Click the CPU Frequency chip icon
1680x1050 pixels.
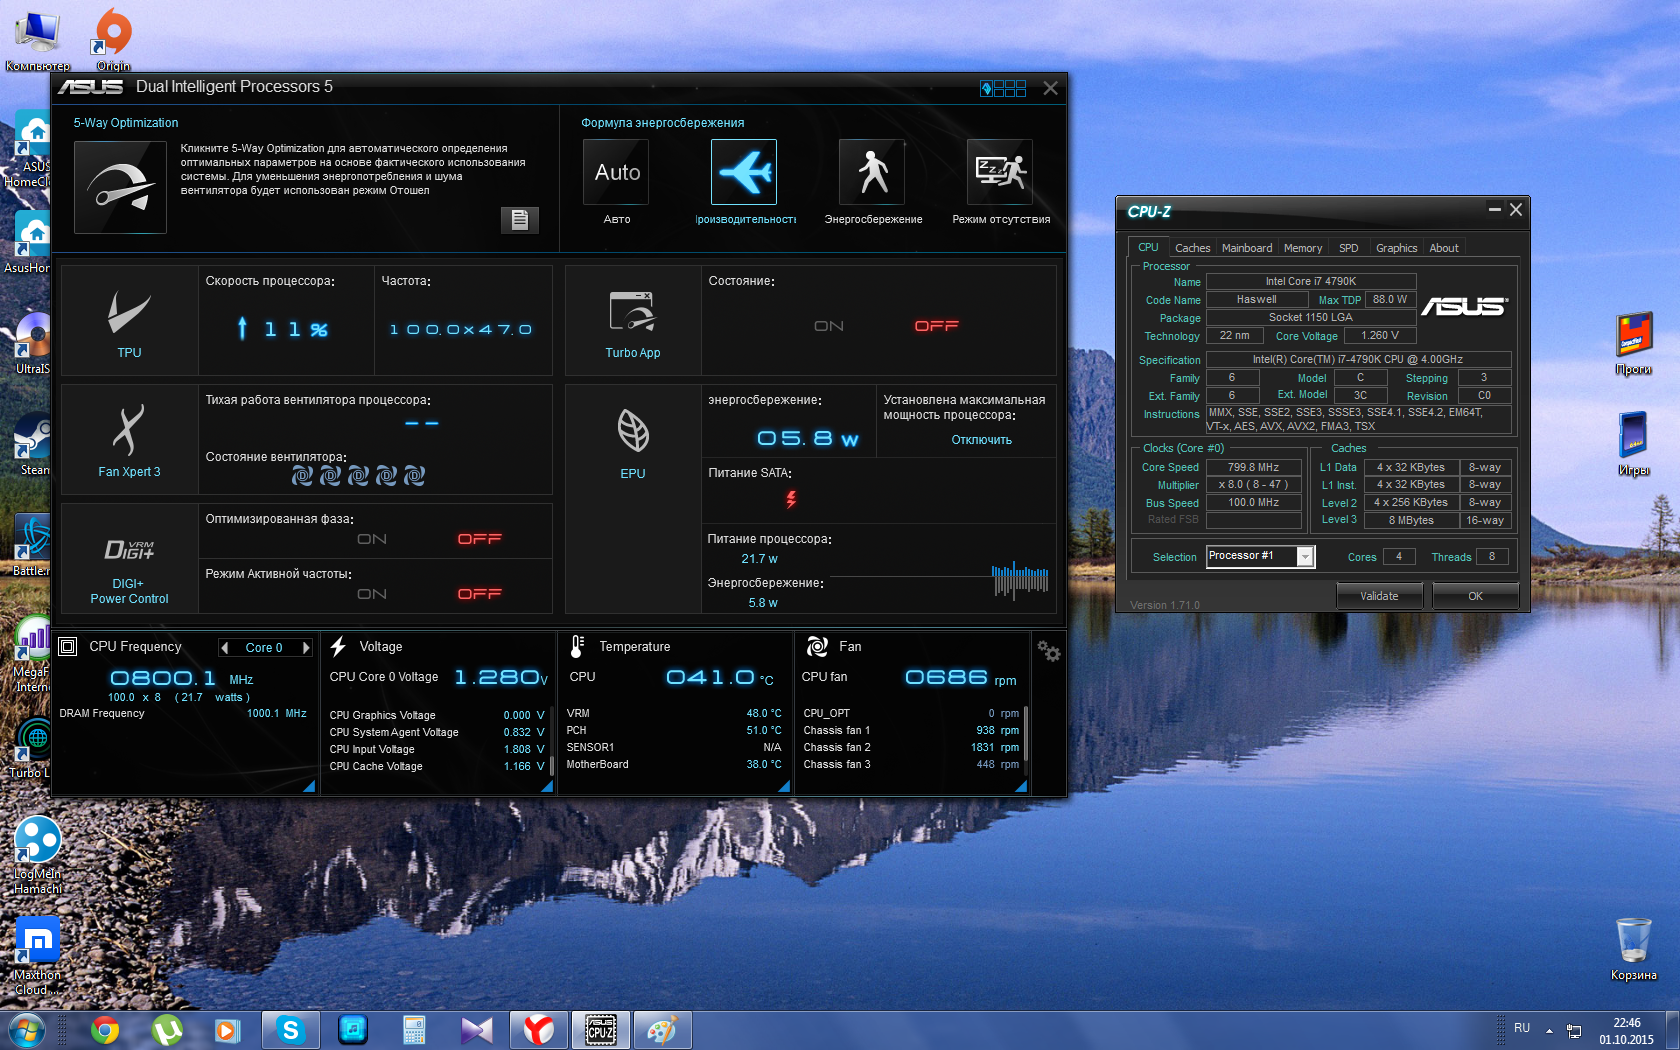pyautogui.click(x=68, y=647)
